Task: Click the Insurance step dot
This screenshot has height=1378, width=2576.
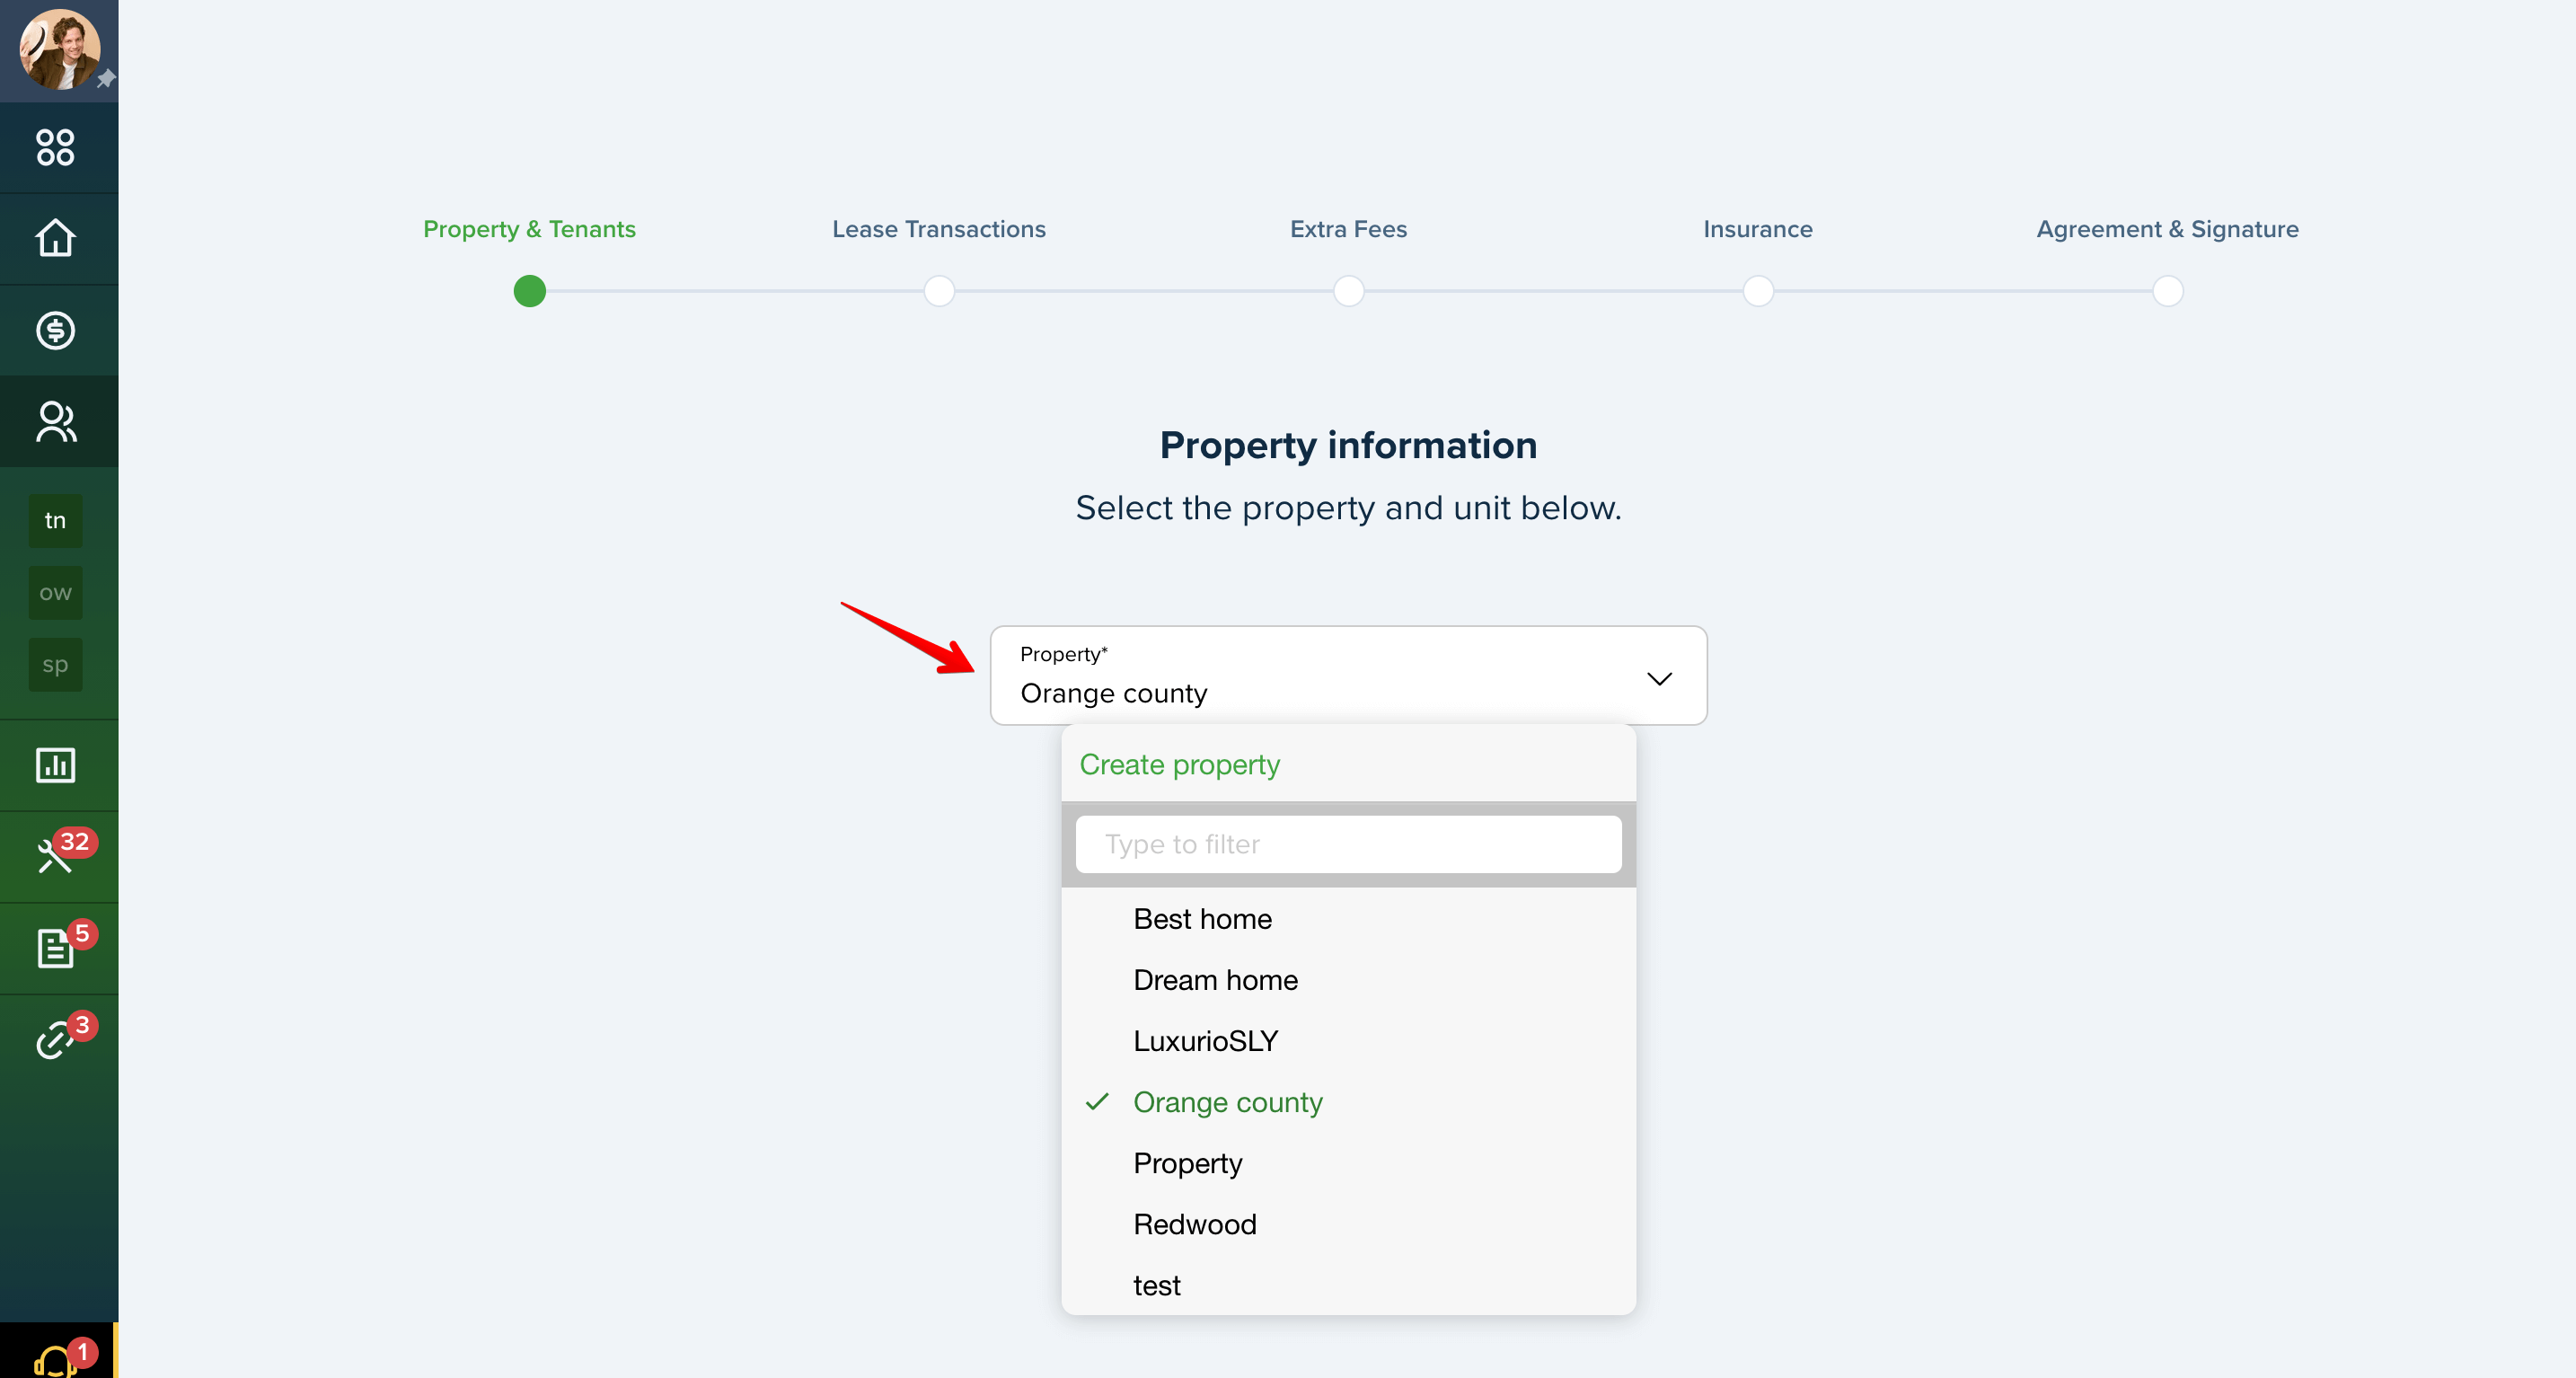Action: click(1757, 291)
